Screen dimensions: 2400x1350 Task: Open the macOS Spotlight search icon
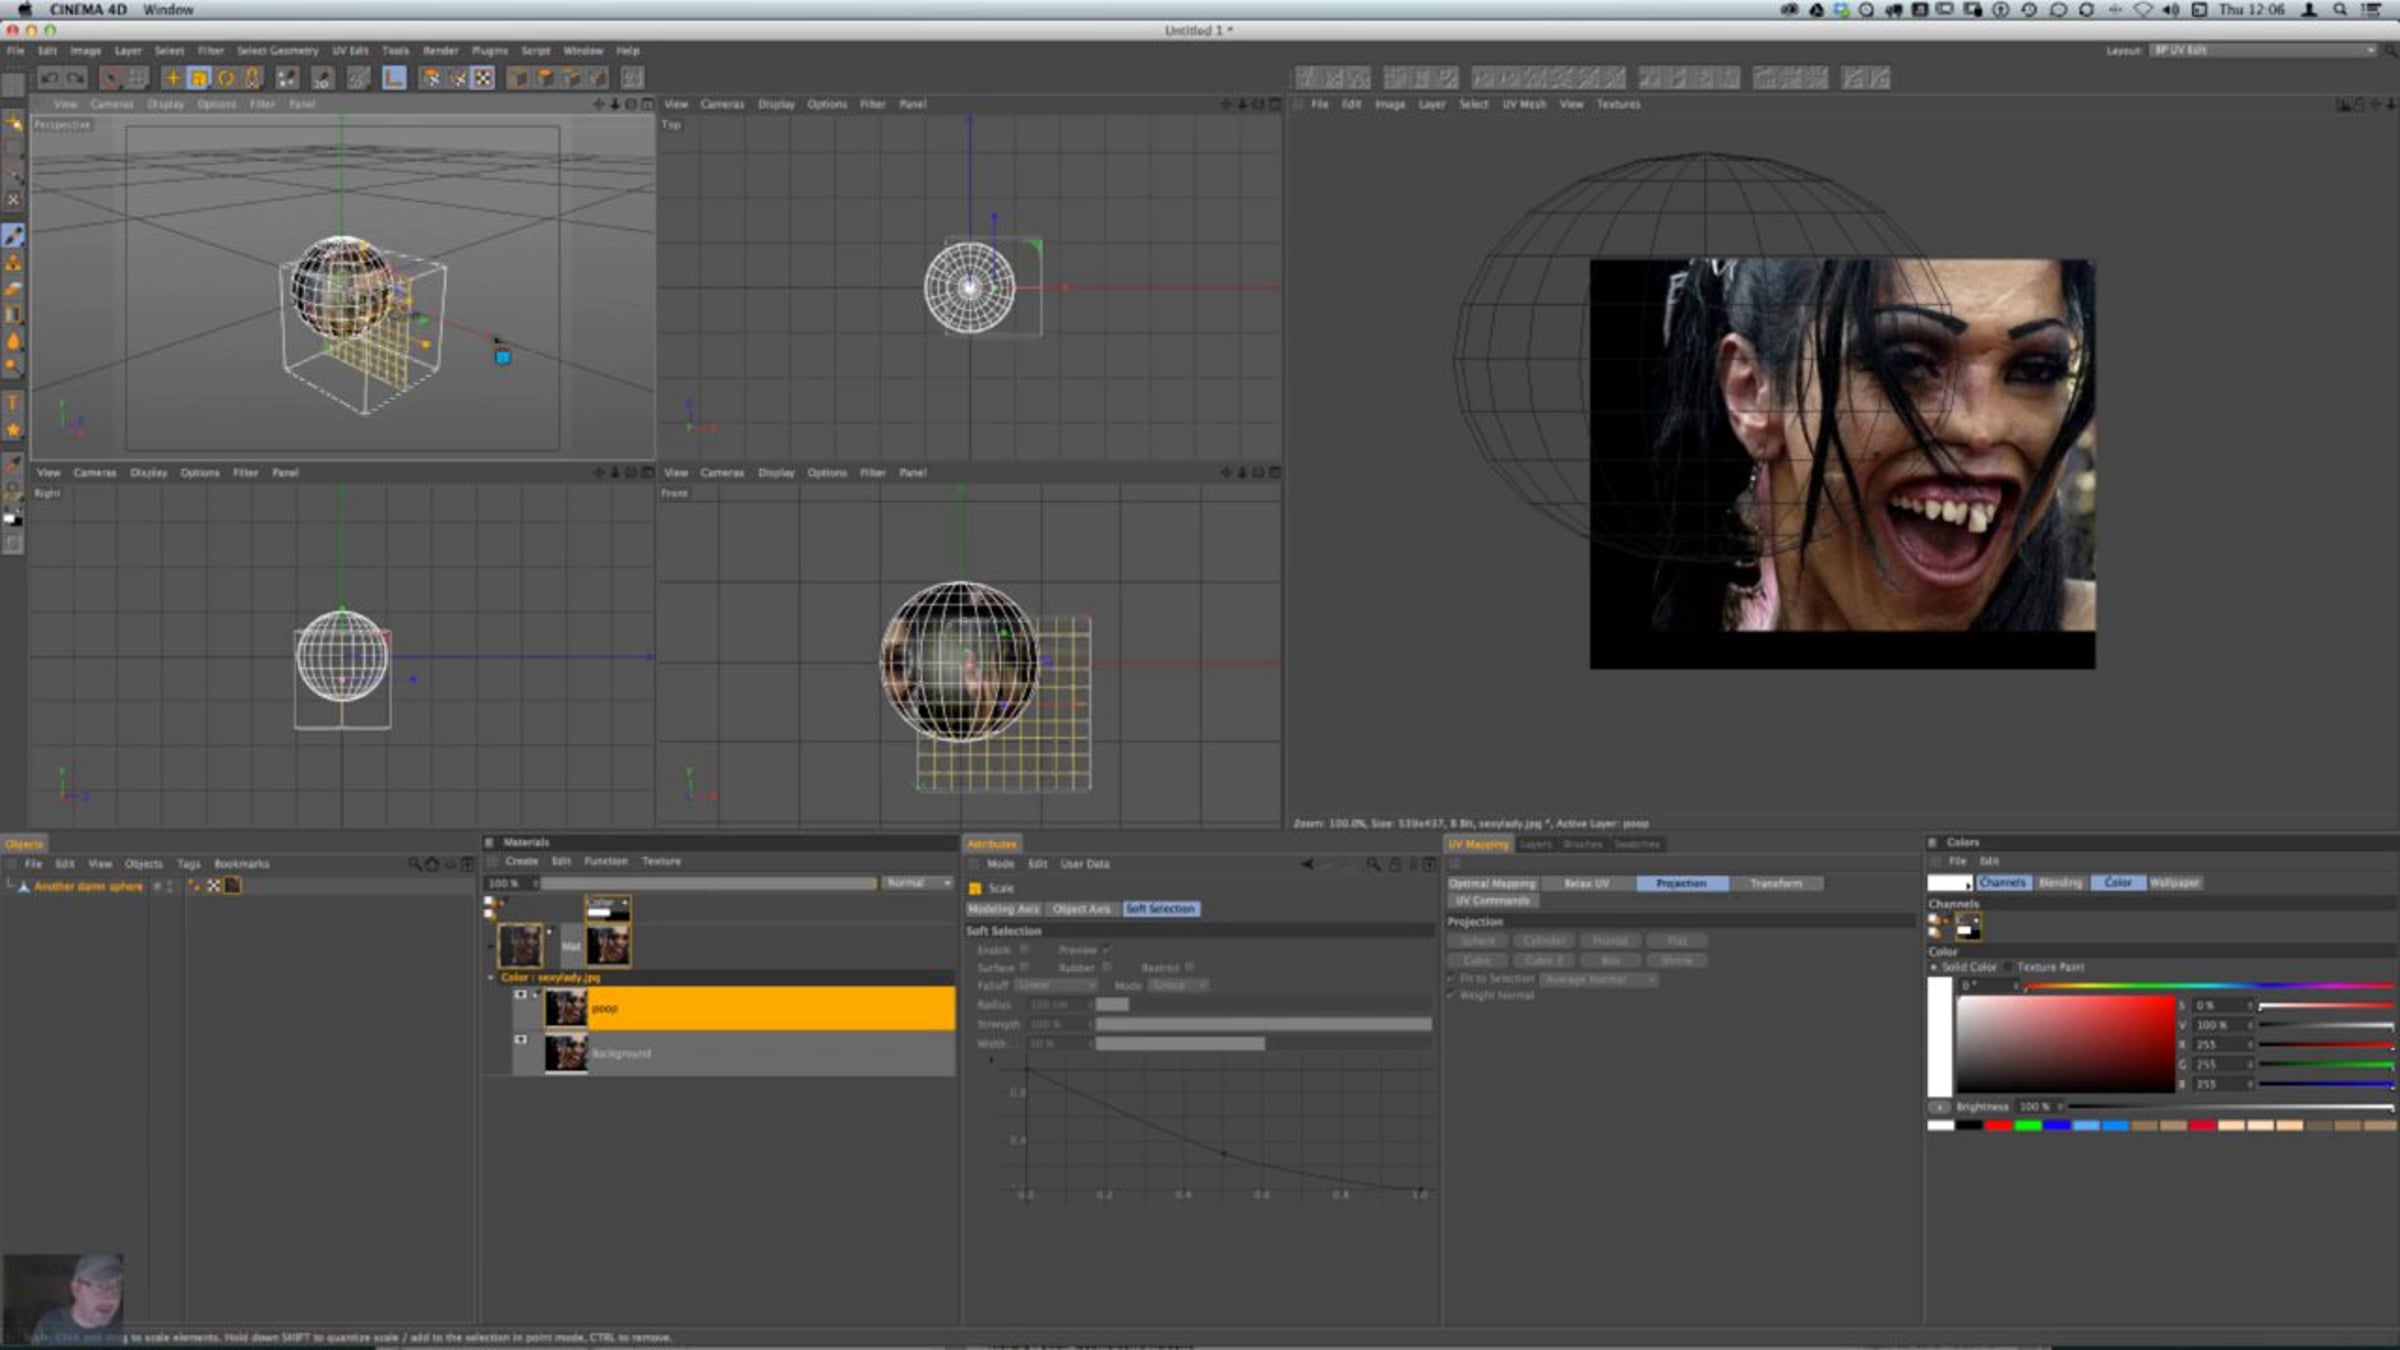(2339, 10)
